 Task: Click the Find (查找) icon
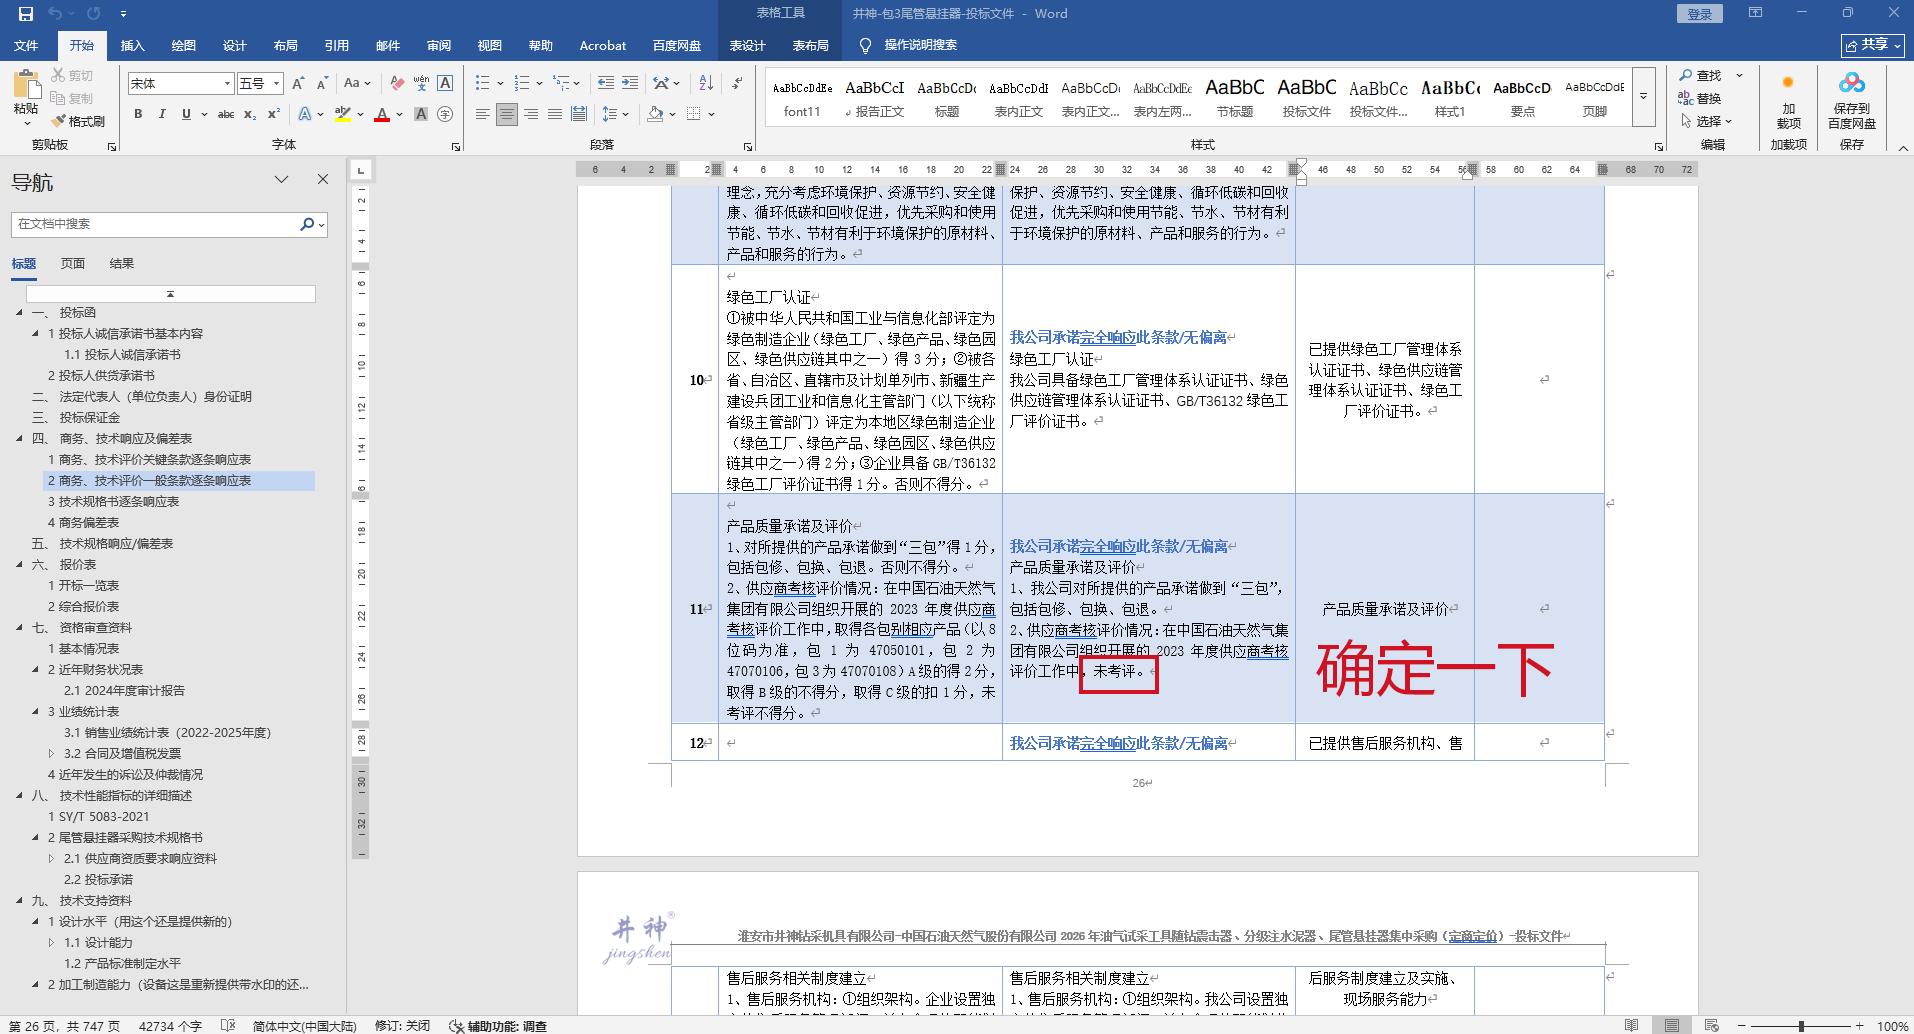[x=1700, y=76]
